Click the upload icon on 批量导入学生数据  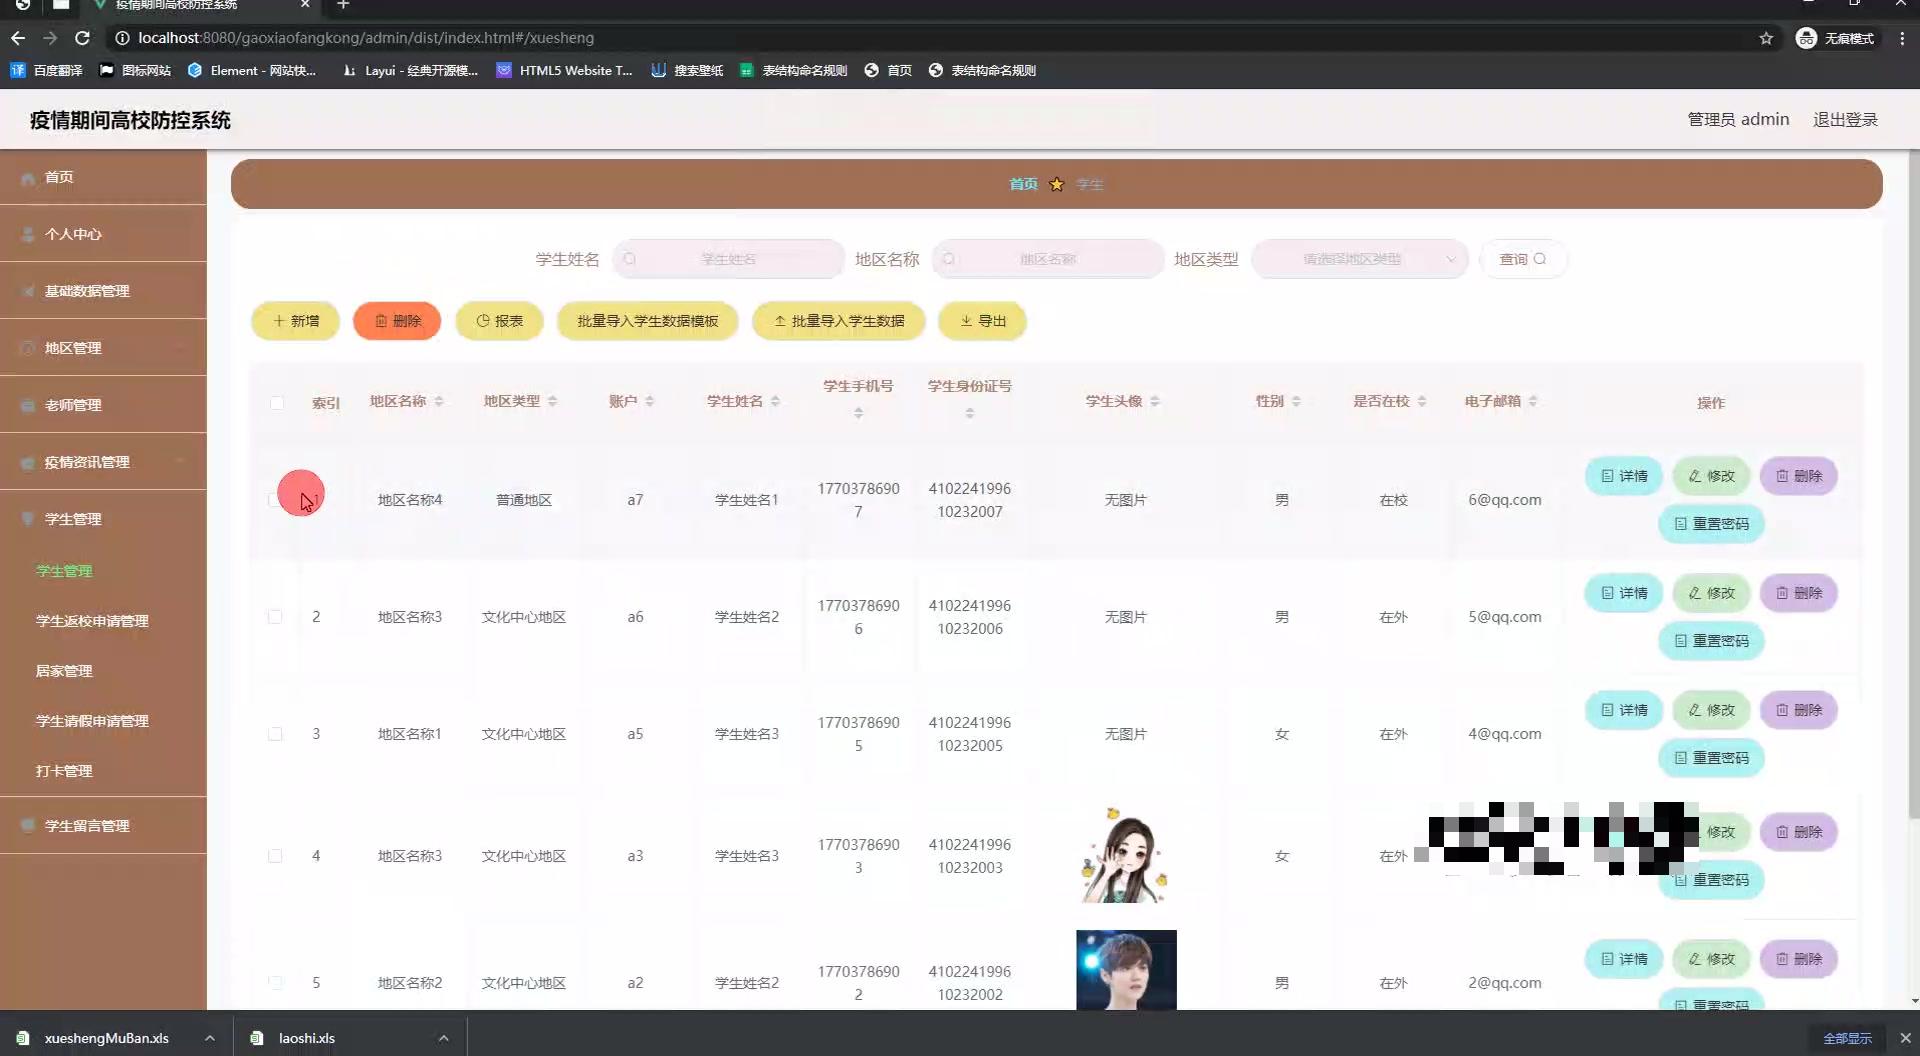coord(779,321)
